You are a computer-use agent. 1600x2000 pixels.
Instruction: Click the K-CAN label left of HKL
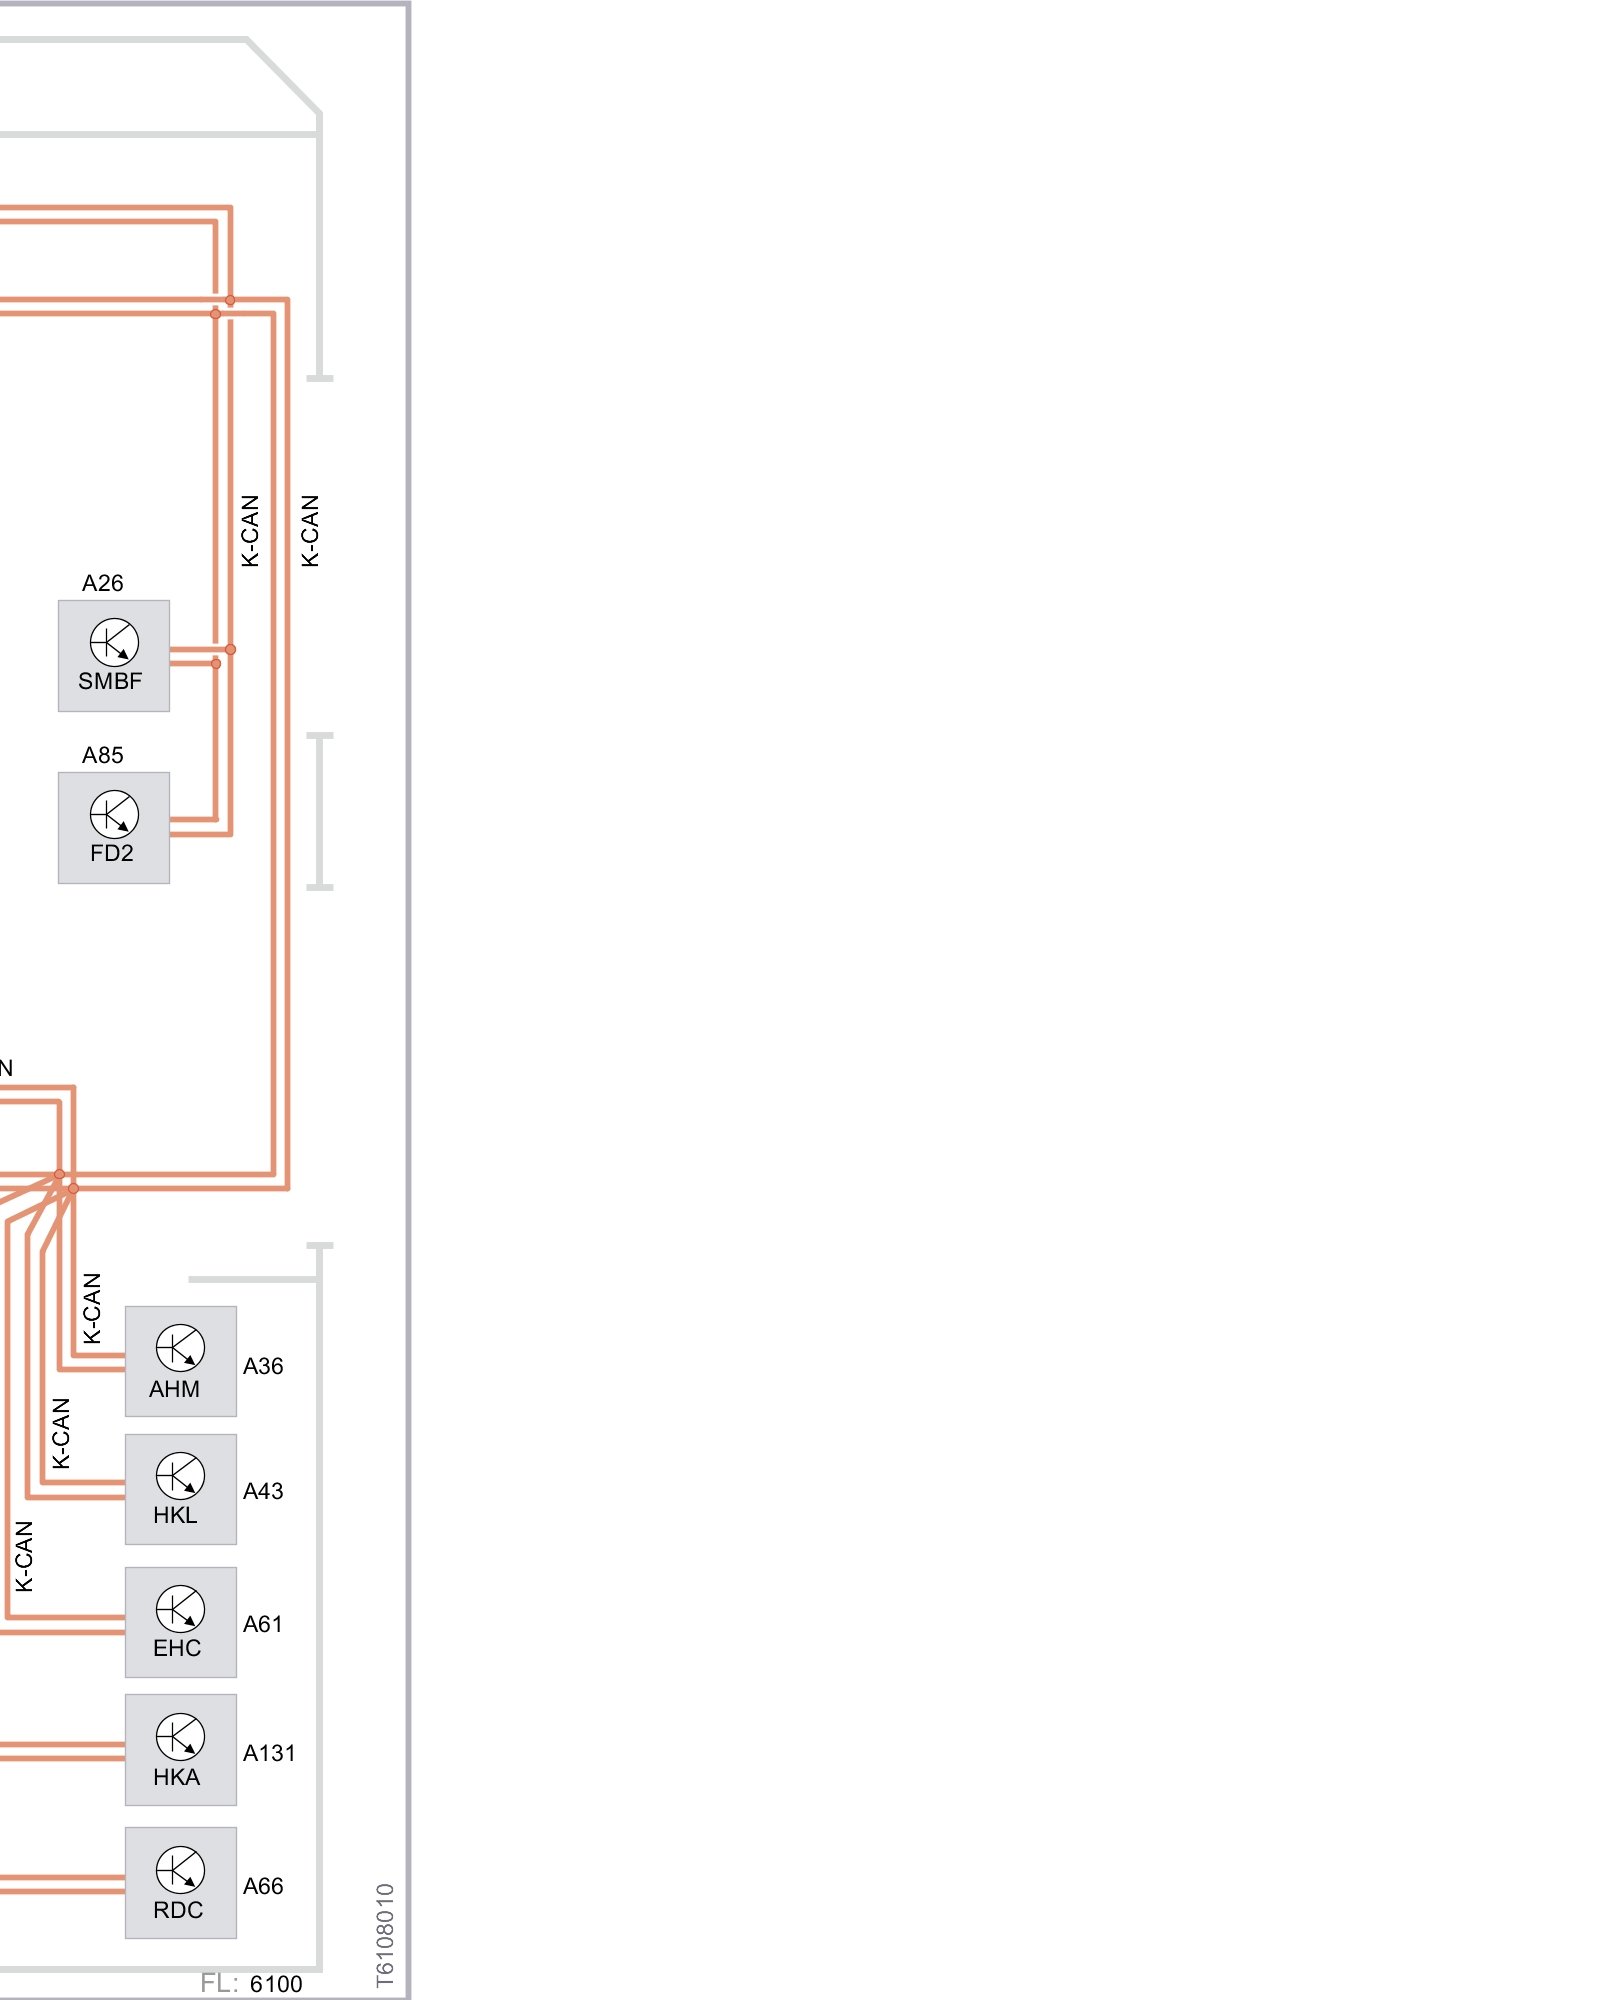coord(61,1433)
